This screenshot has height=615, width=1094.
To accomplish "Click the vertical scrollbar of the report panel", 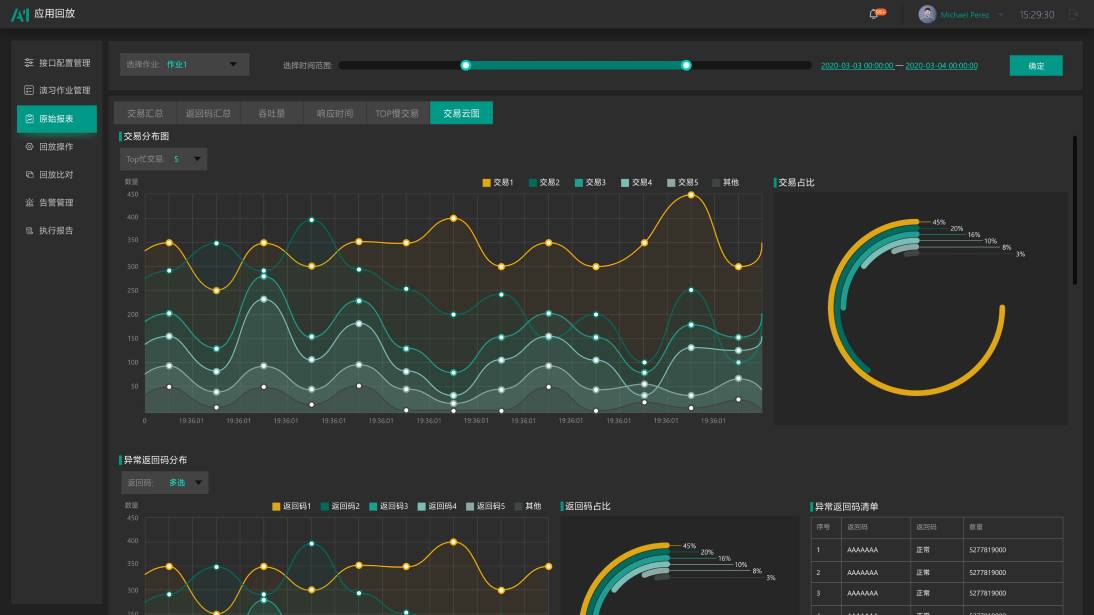I will tap(1074, 210).
